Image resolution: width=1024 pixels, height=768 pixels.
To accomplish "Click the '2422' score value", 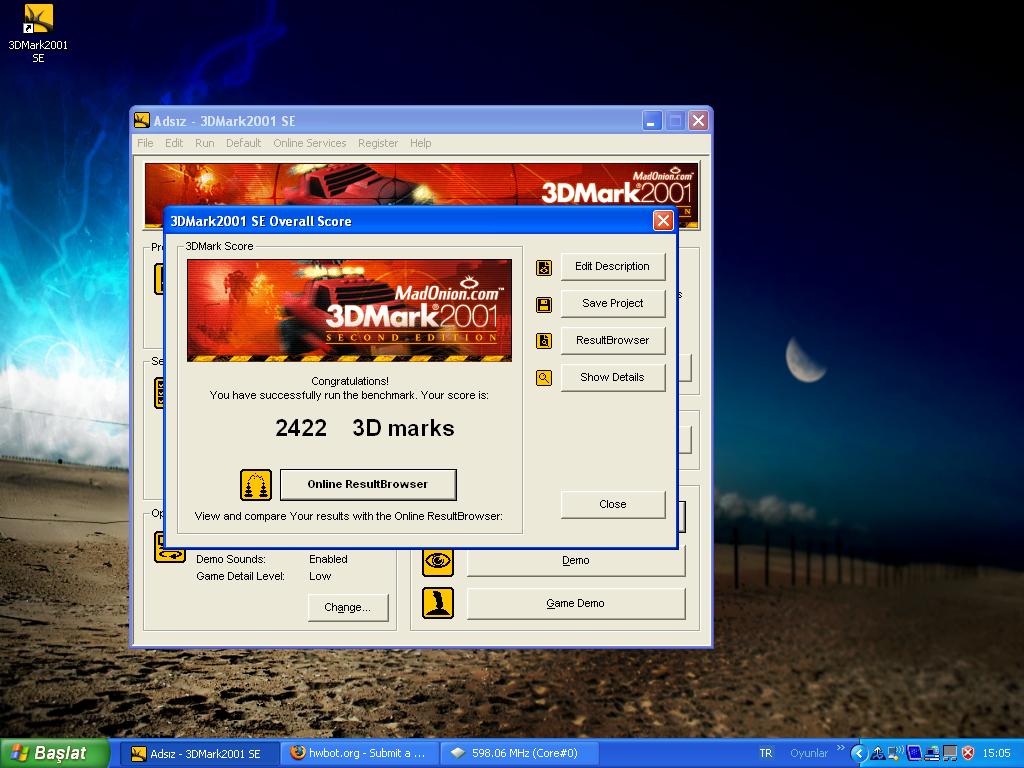I will coord(300,428).
